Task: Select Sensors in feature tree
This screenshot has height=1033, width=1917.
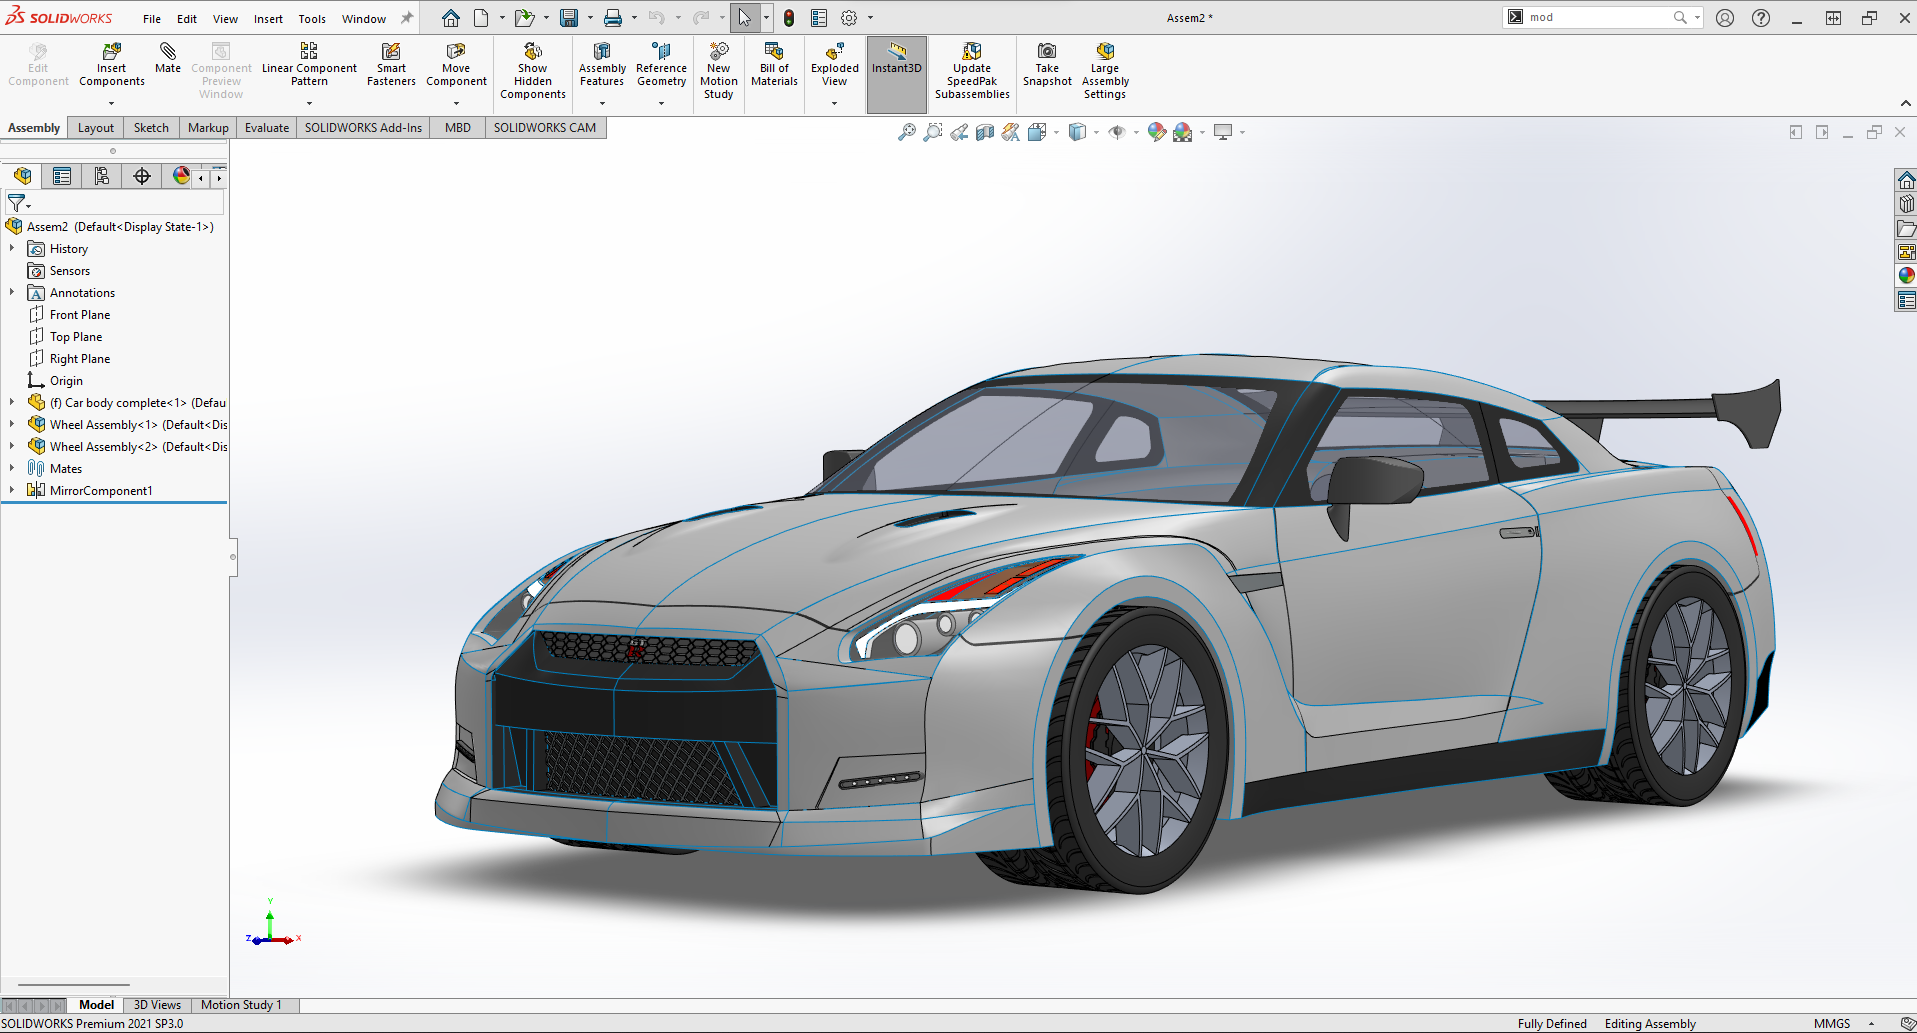Action: point(70,271)
